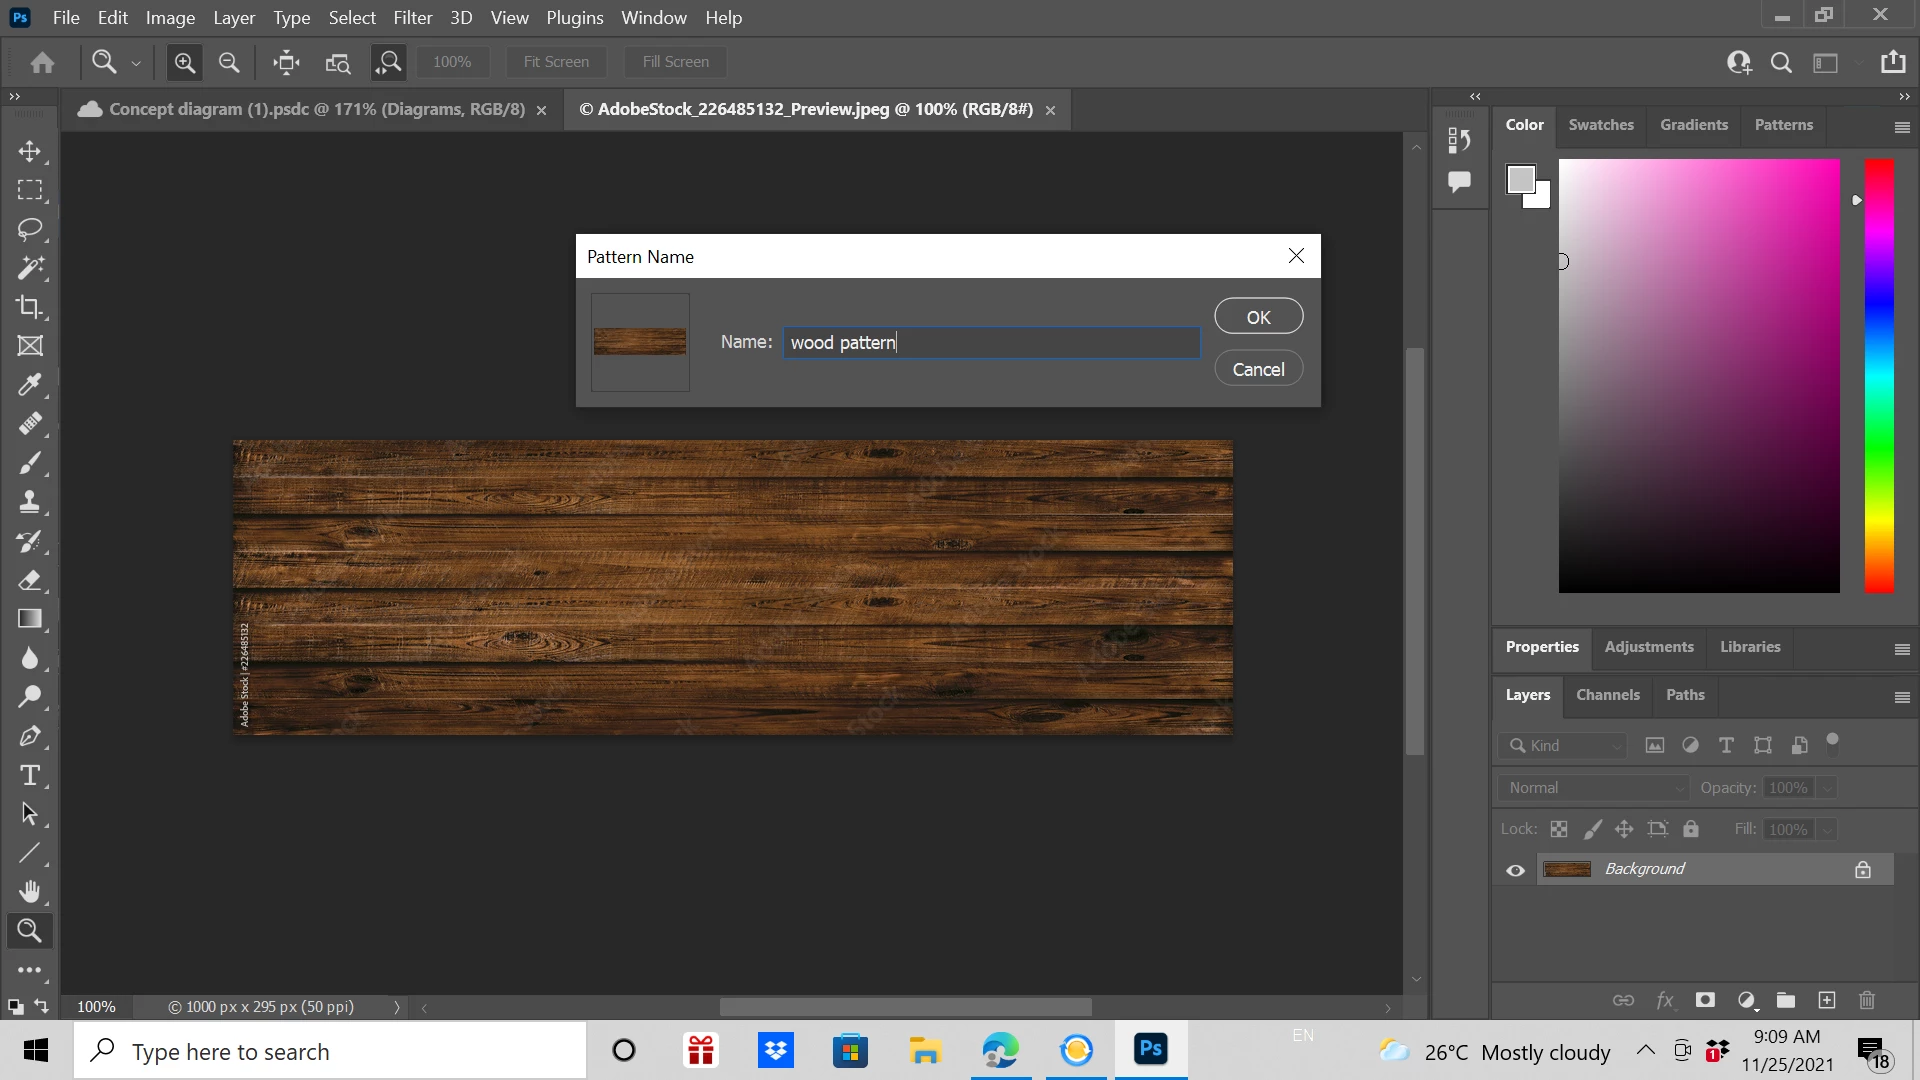Screen dimensions: 1920x1080
Task: Open the Filter menu
Action: coord(412,18)
